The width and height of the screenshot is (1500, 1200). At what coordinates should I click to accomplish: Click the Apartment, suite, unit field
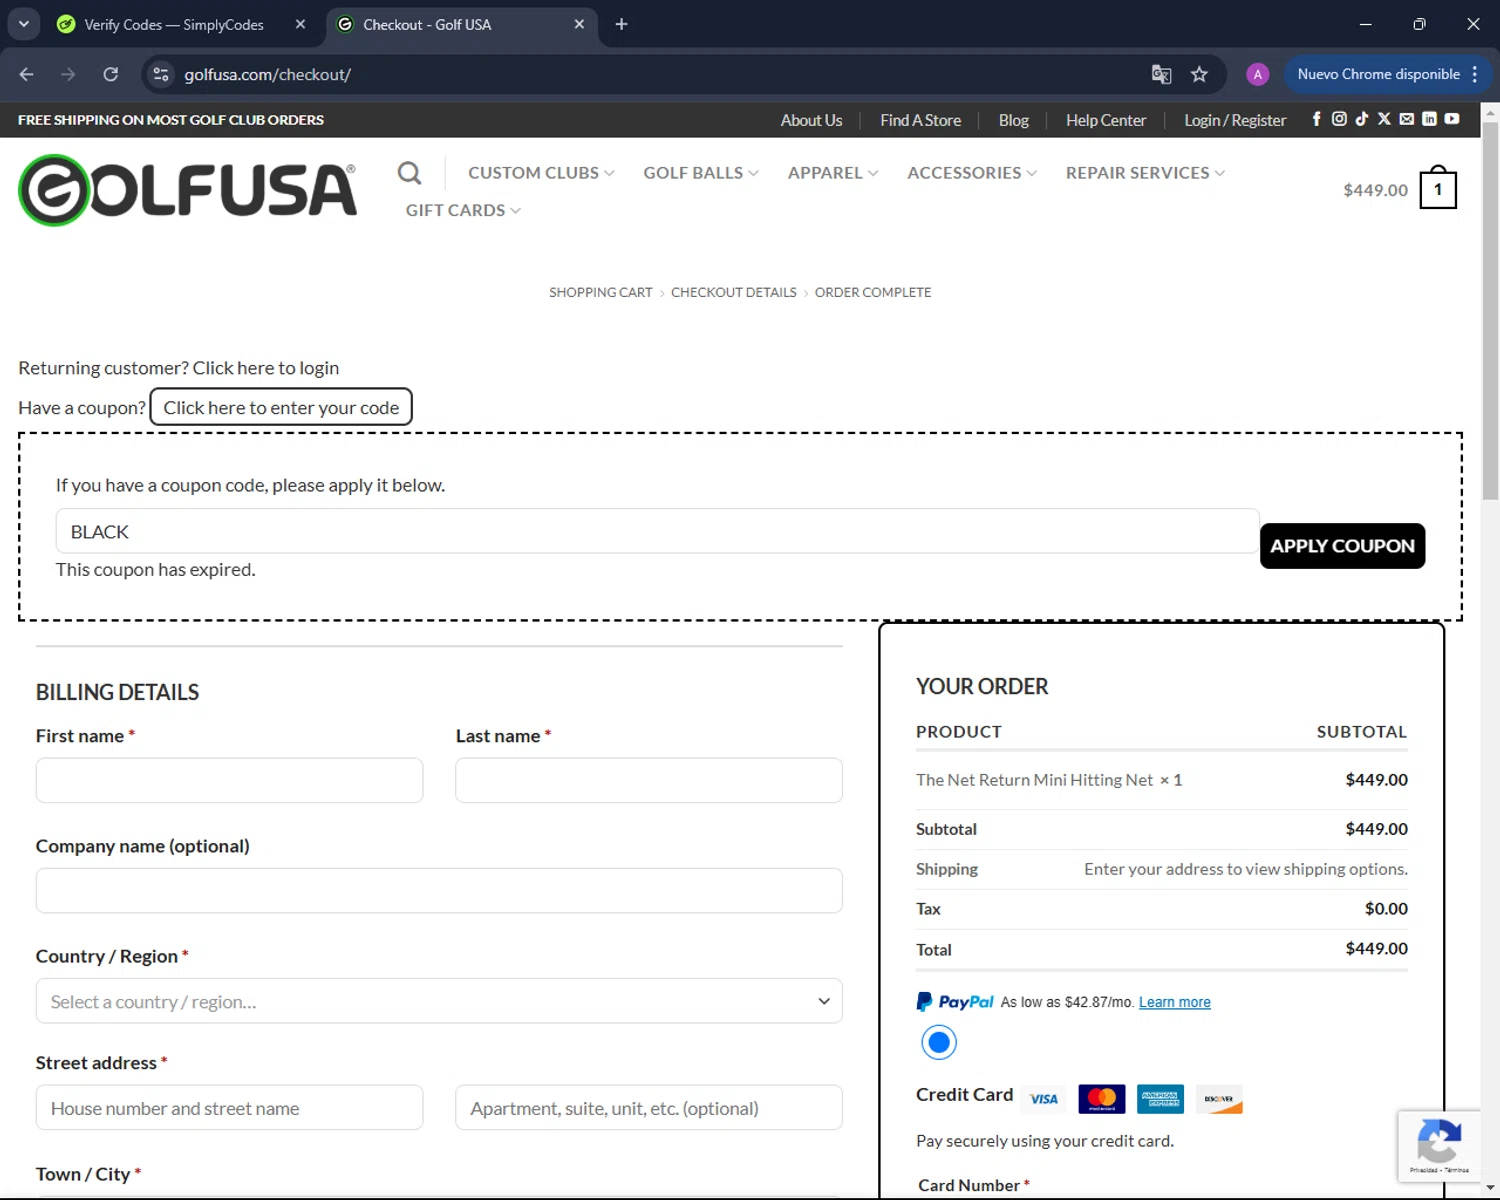648,1108
